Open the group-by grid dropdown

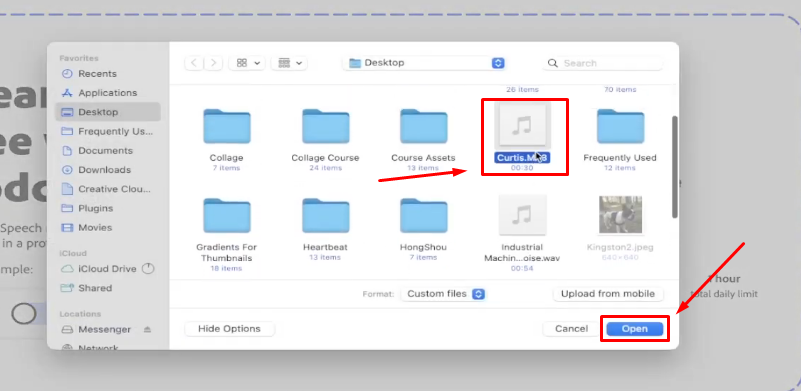point(289,63)
